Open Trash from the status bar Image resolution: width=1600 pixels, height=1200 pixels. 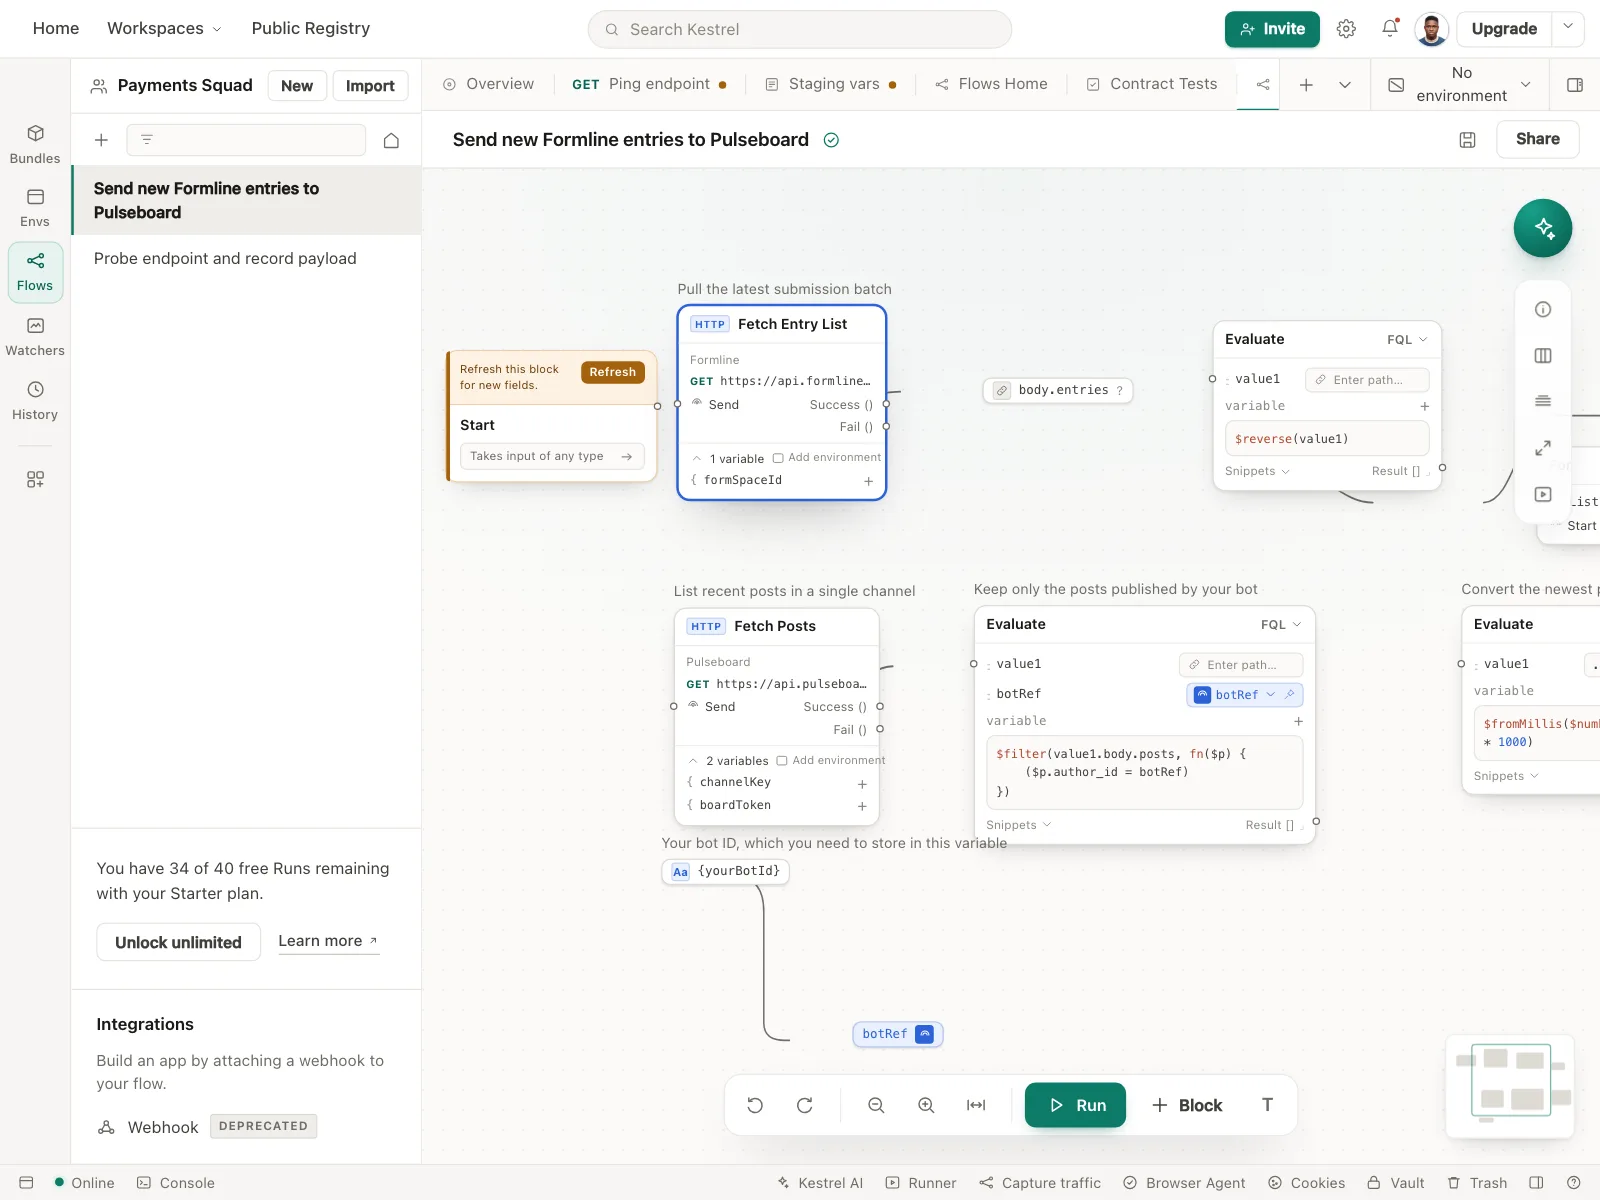pyautogui.click(x=1477, y=1183)
